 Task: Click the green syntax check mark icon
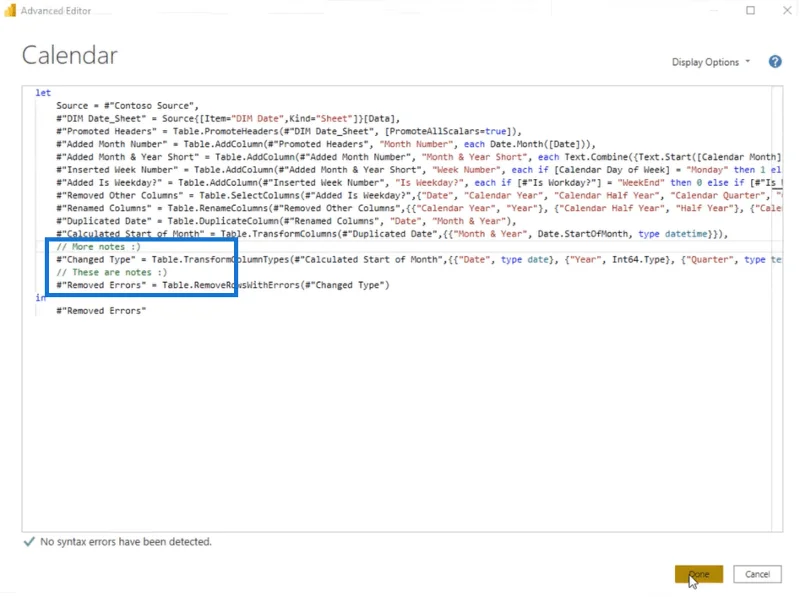point(29,541)
